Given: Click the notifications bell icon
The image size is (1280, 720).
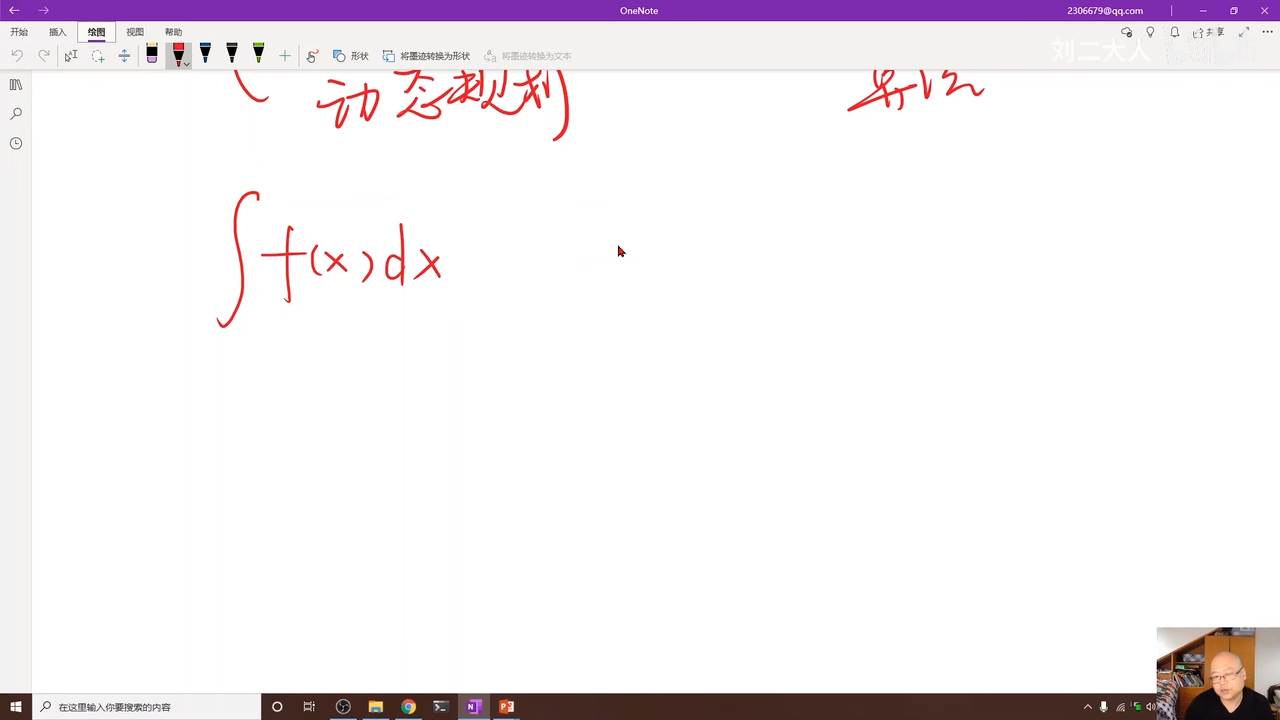Looking at the screenshot, I should [x=1175, y=33].
